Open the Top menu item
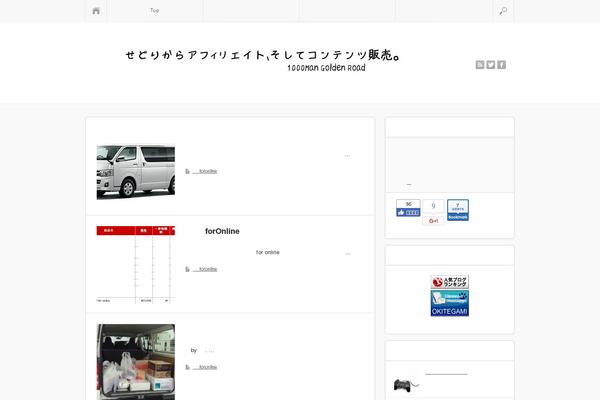Viewport: 600px width, 400px height. tap(155, 10)
